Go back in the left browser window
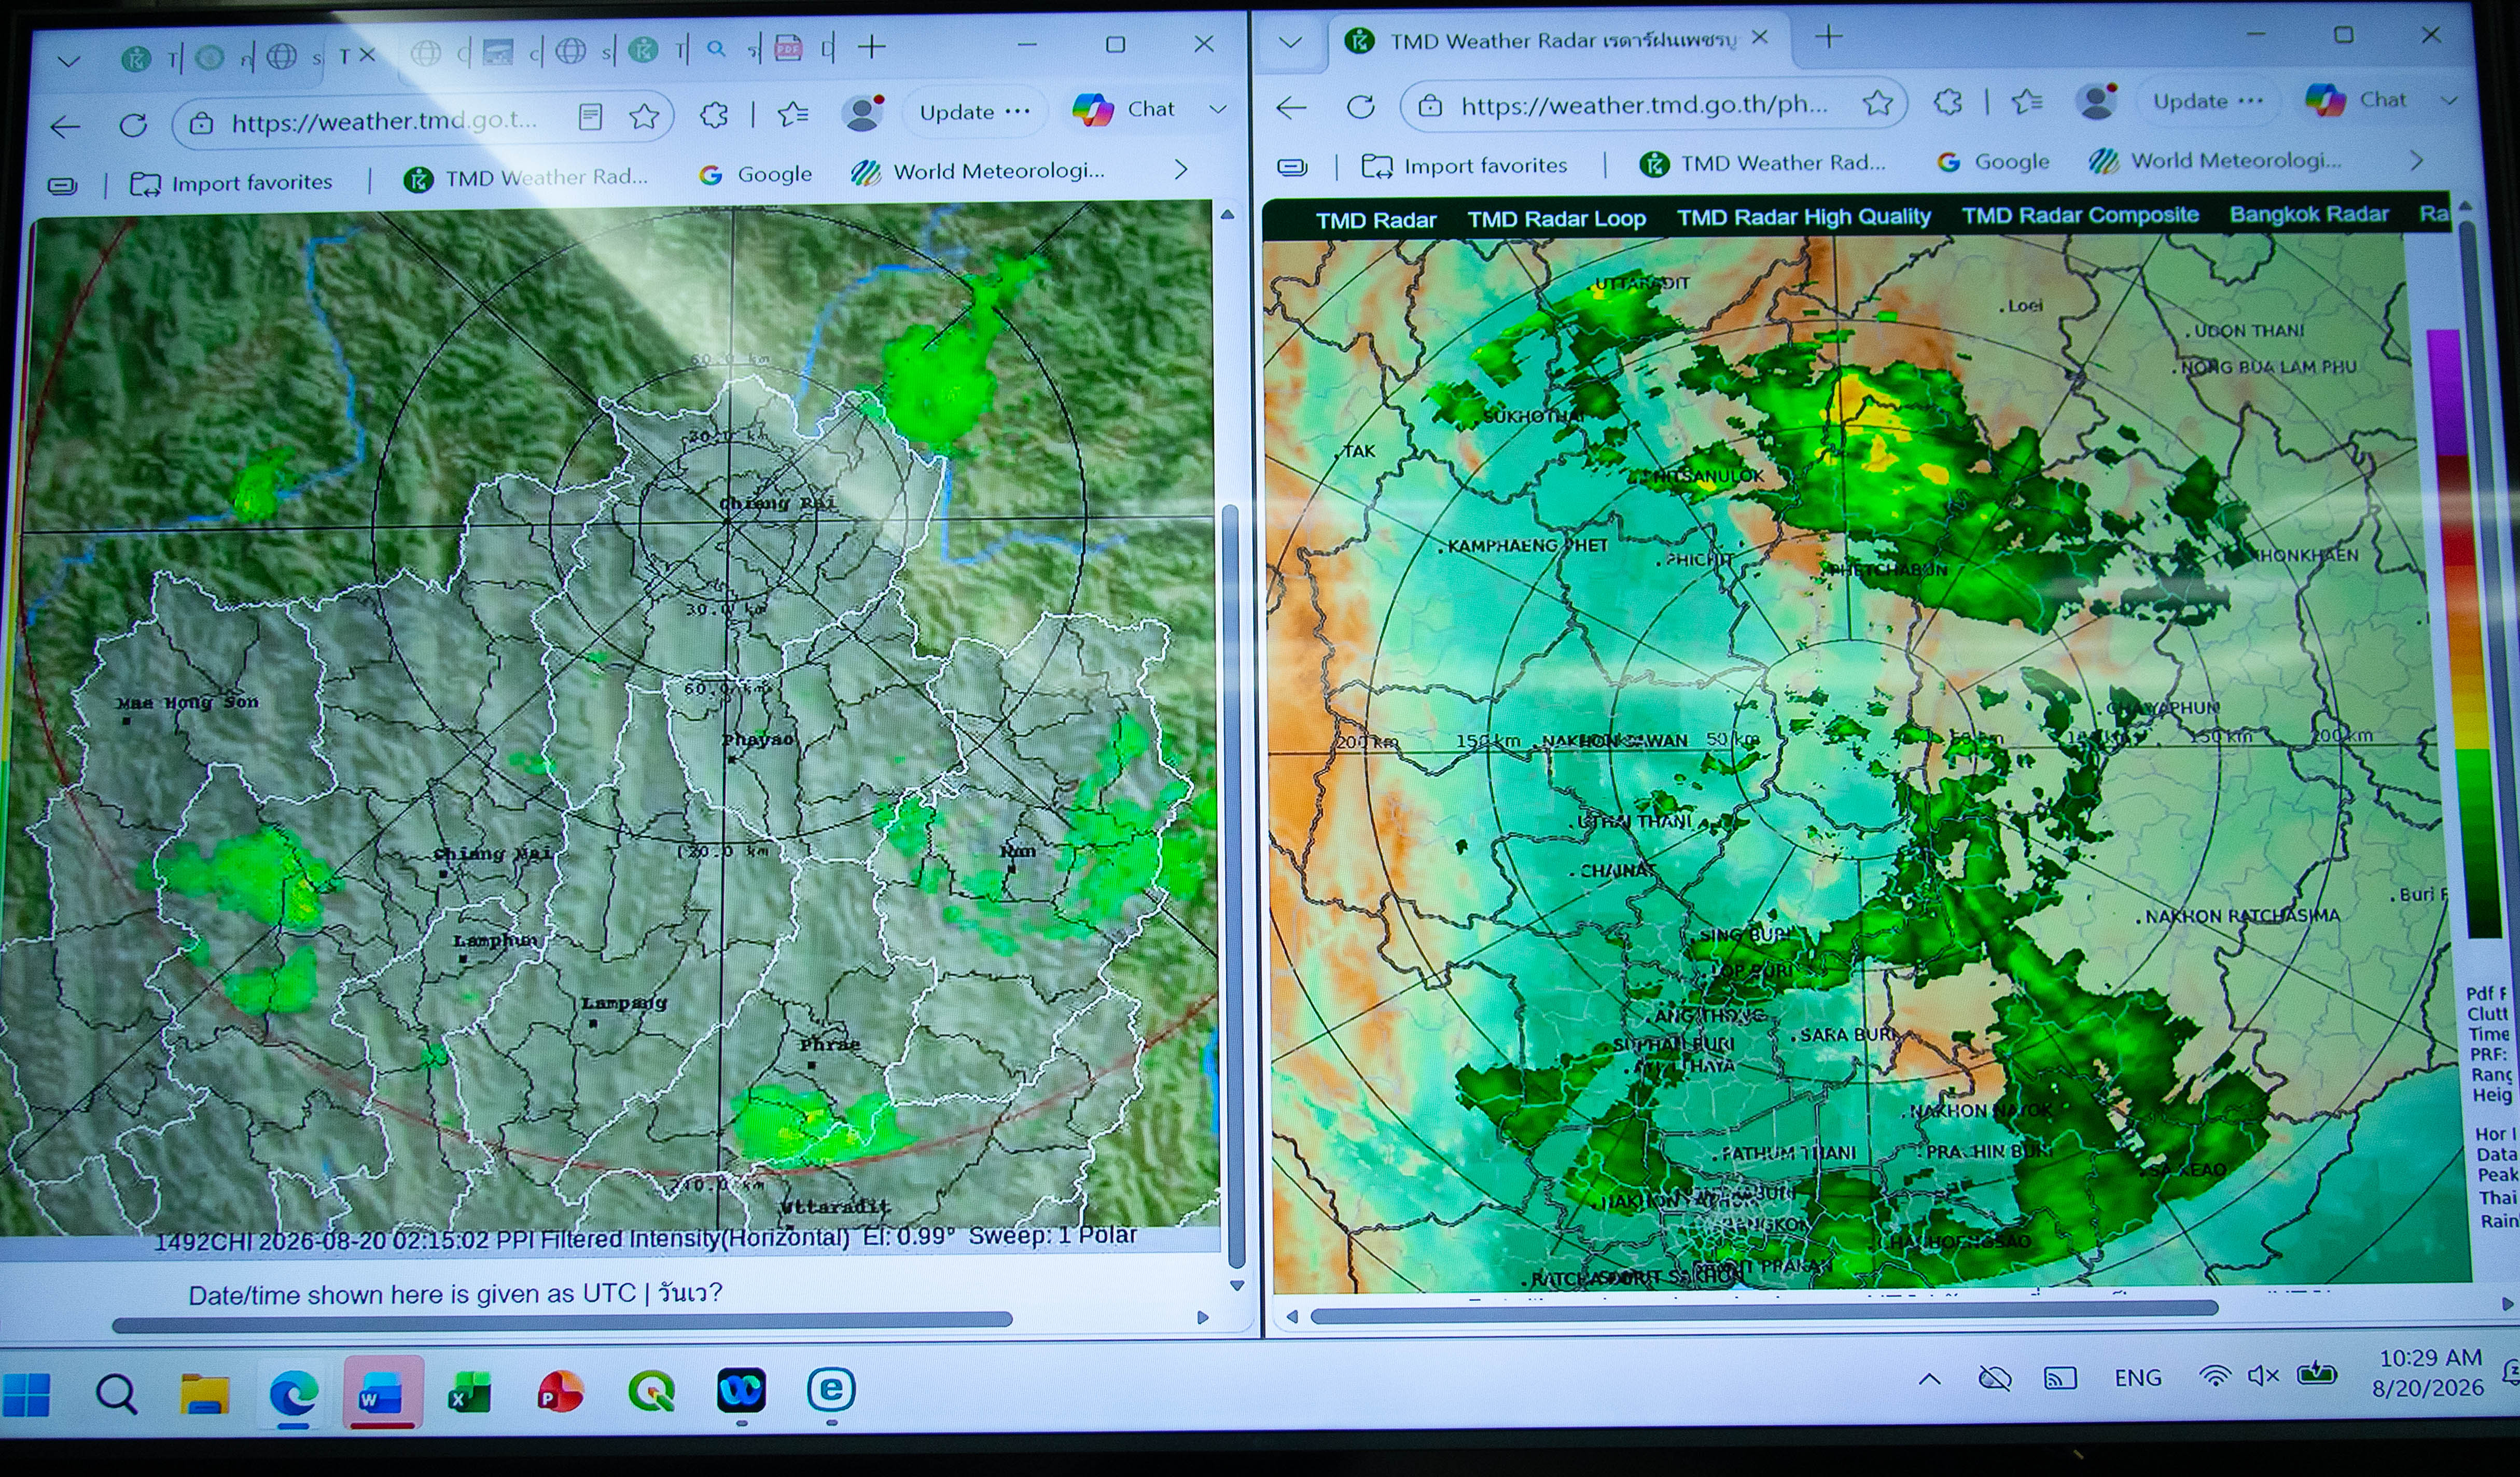The height and width of the screenshot is (1477, 2520). click(x=66, y=127)
